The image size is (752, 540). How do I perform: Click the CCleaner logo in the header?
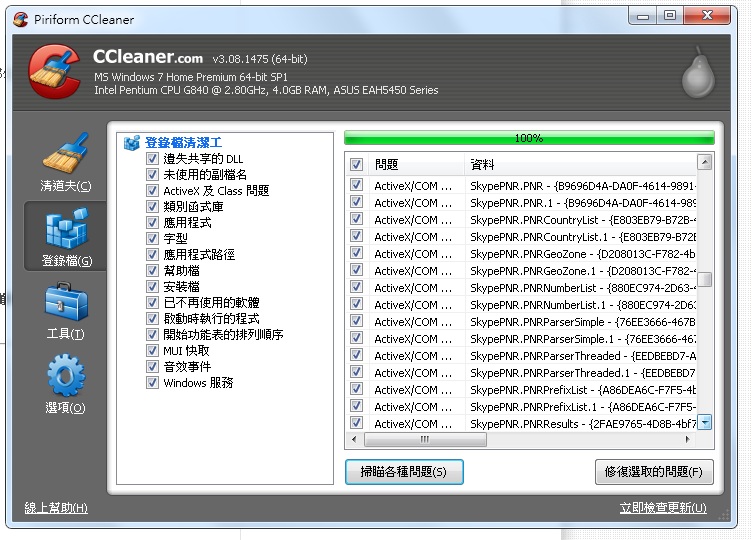(54, 71)
